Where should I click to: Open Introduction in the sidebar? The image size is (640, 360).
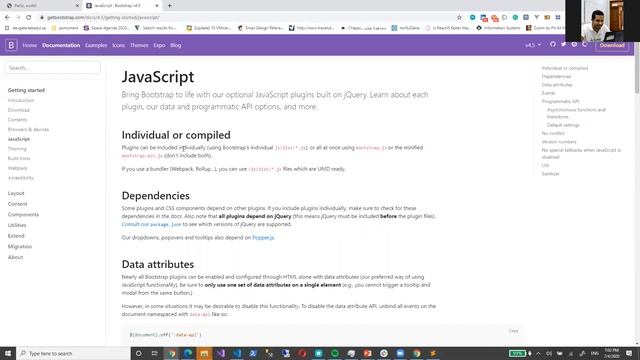tap(21, 100)
